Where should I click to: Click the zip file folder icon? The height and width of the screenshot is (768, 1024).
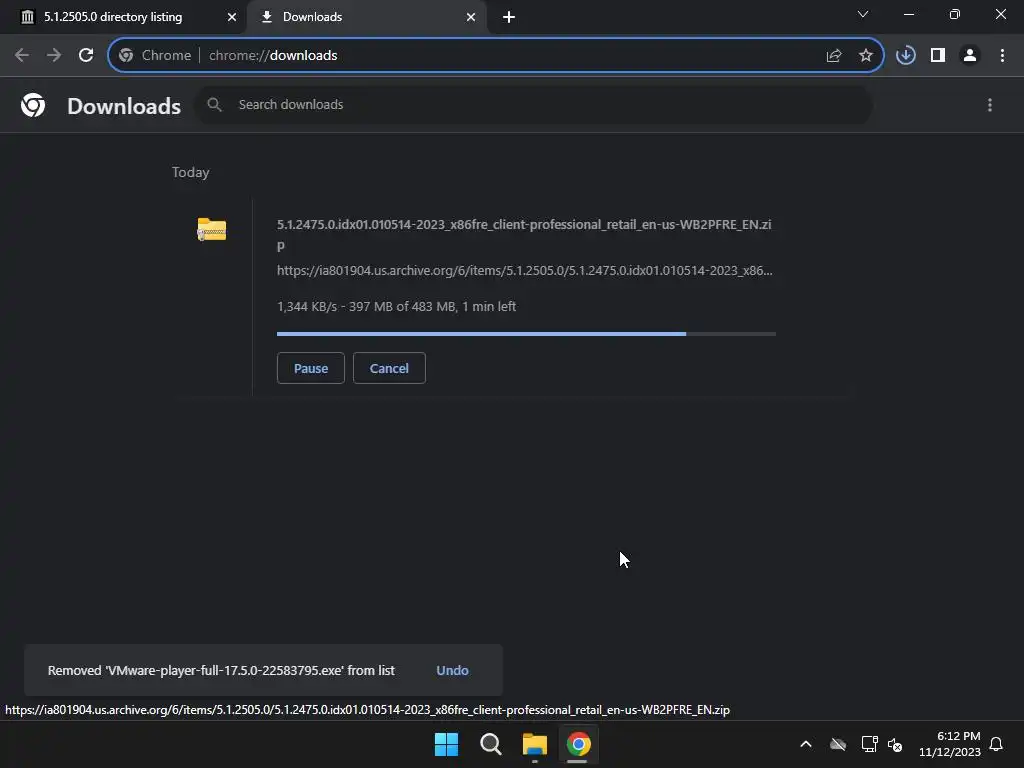coord(212,229)
